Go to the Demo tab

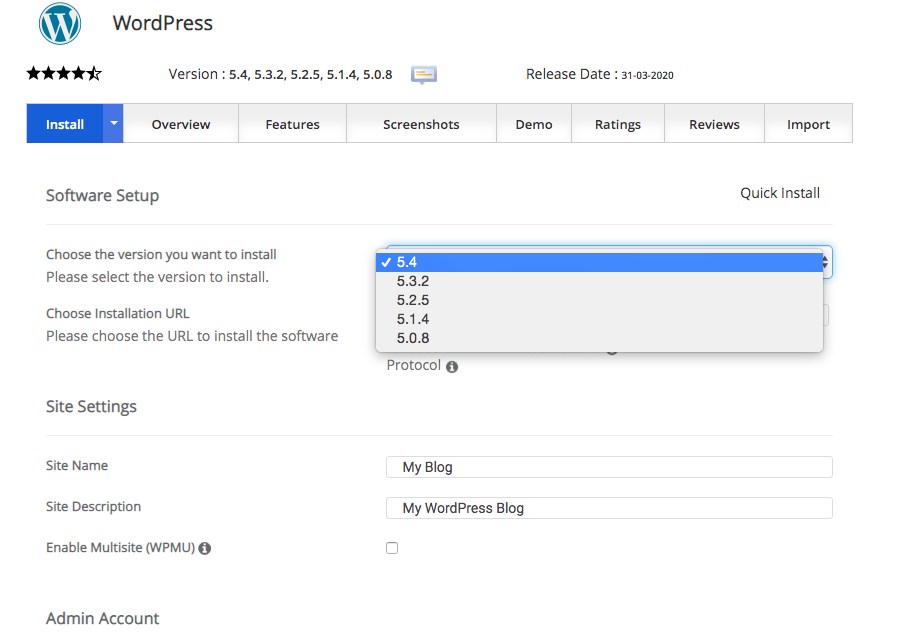pos(534,123)
